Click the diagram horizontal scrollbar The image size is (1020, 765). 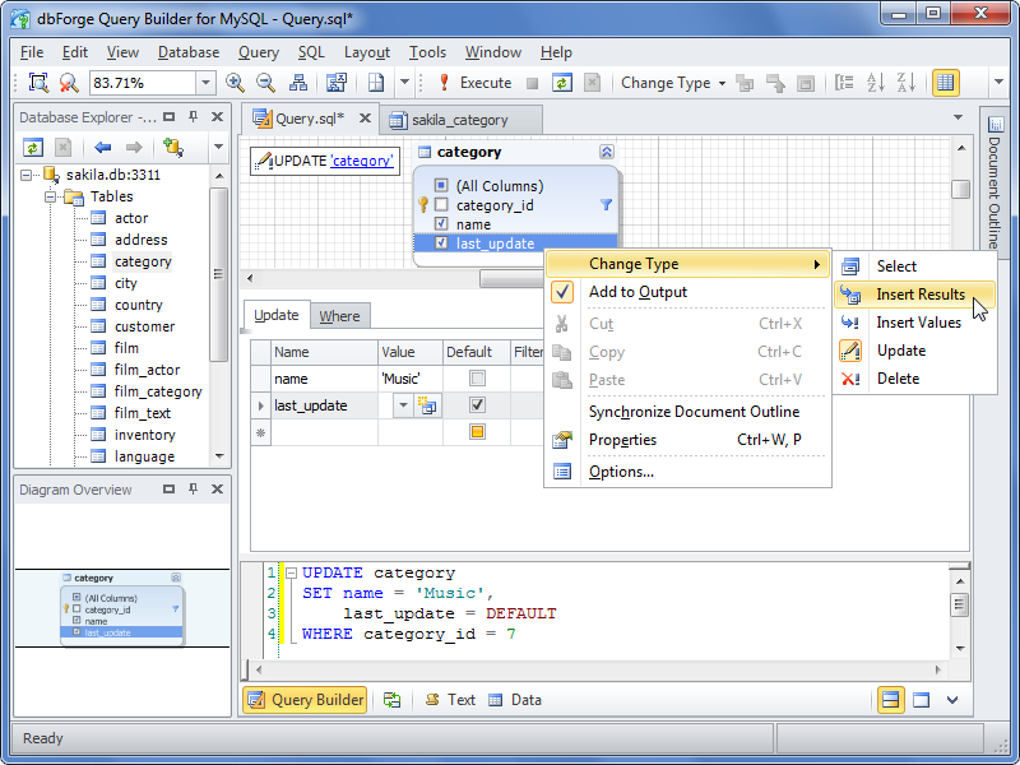click(x=510, y=279)
